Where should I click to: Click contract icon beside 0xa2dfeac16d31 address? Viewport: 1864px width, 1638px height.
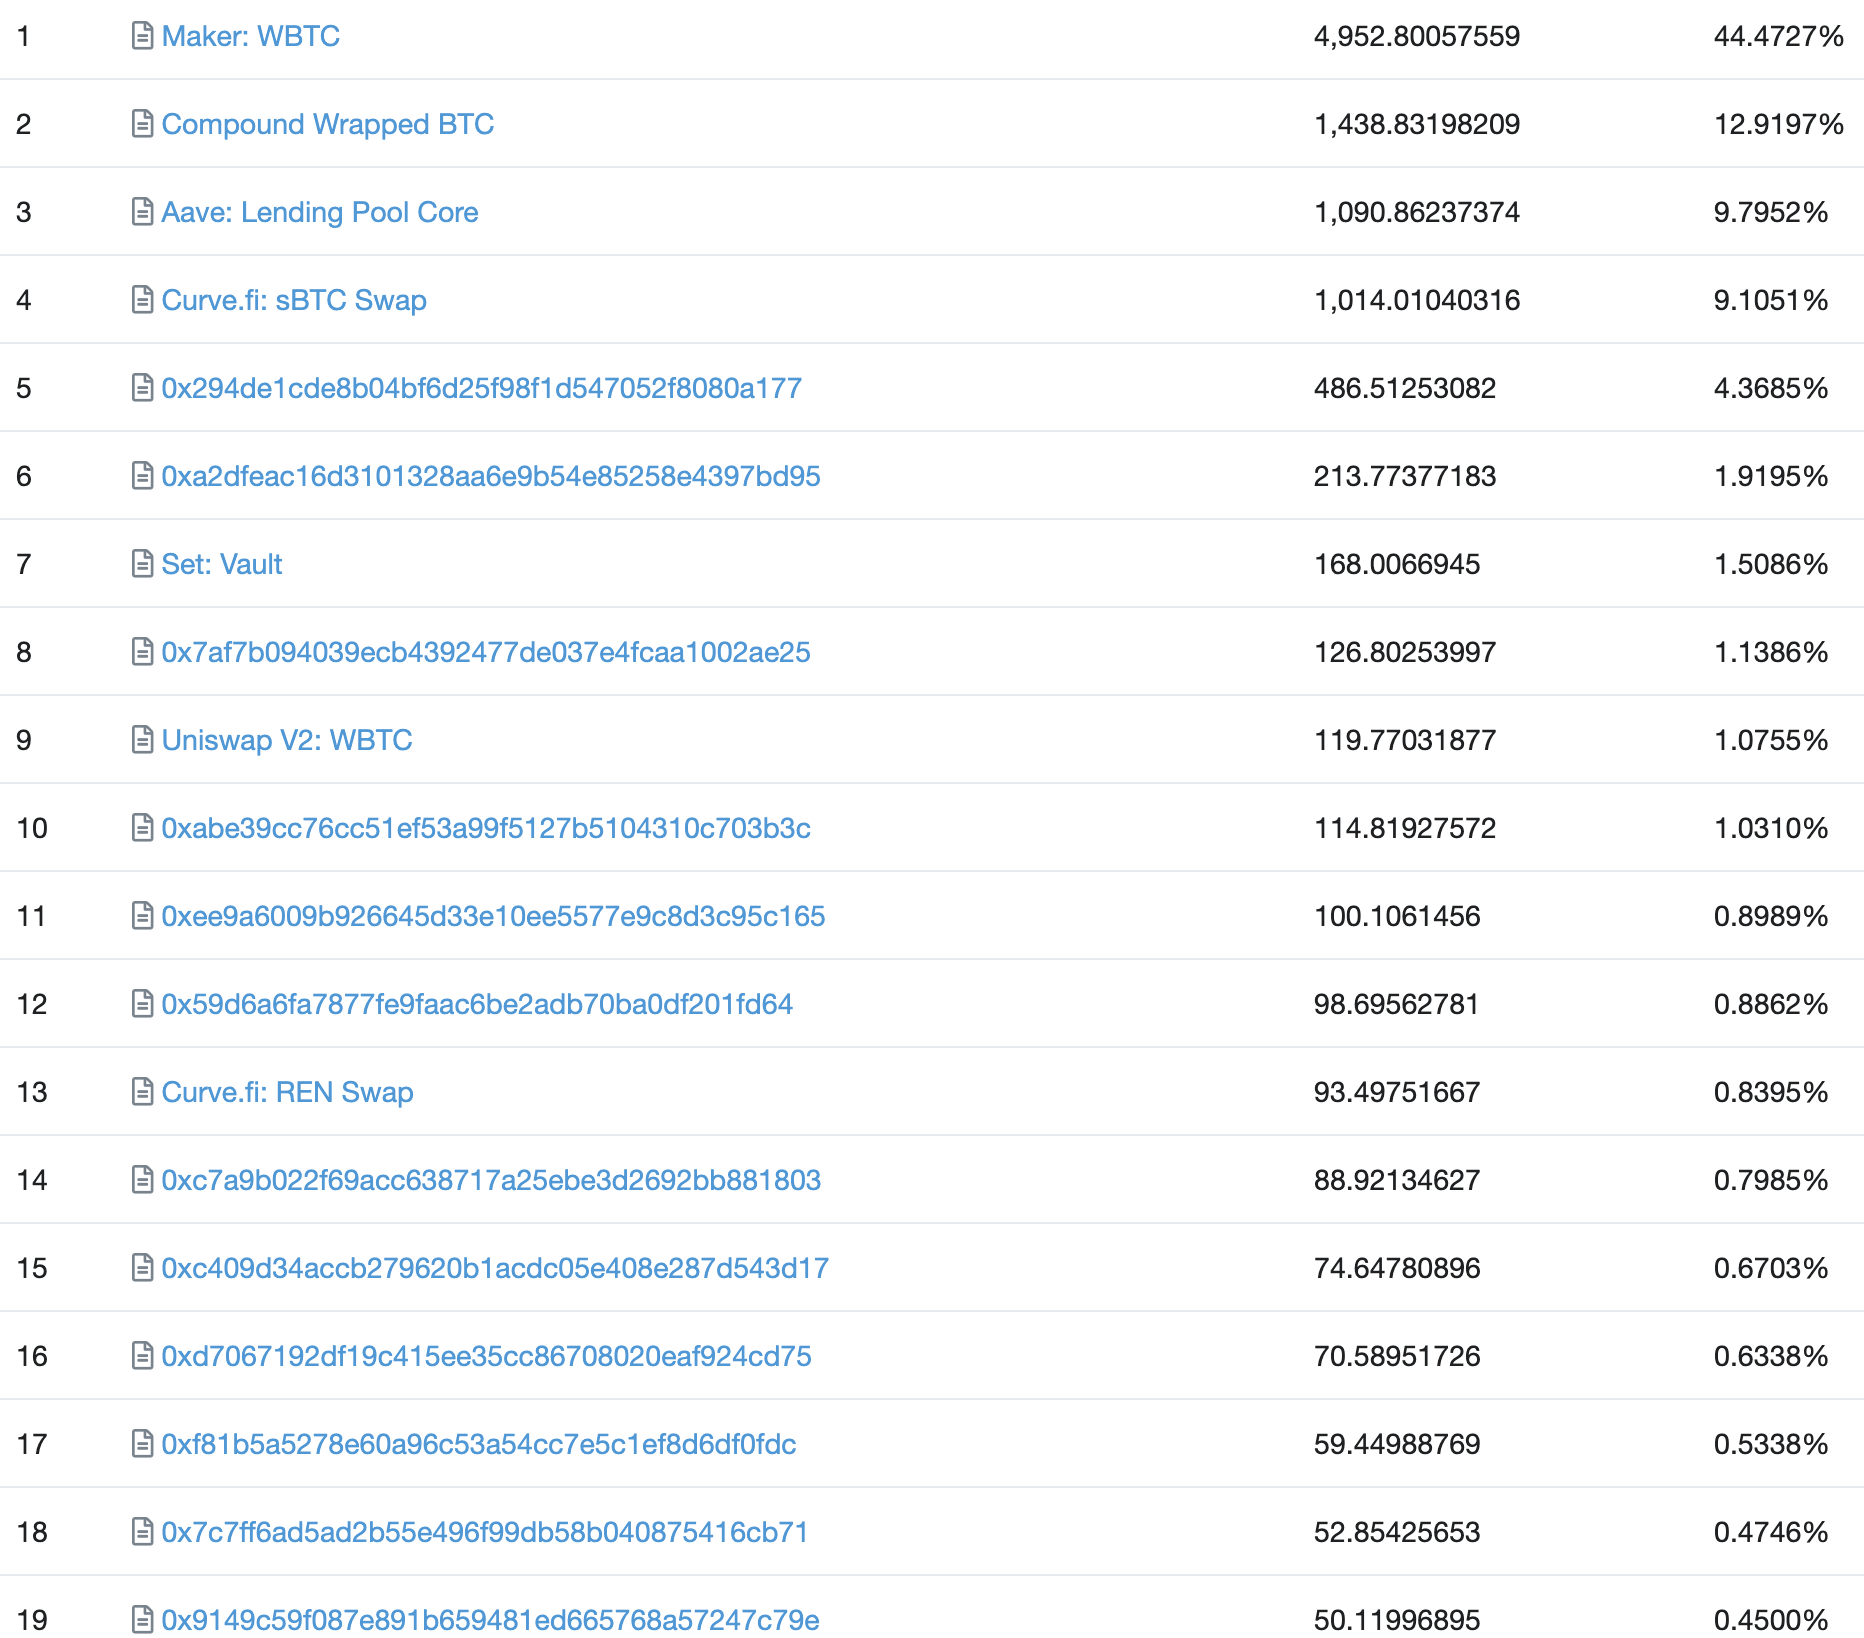coord(143,476)
